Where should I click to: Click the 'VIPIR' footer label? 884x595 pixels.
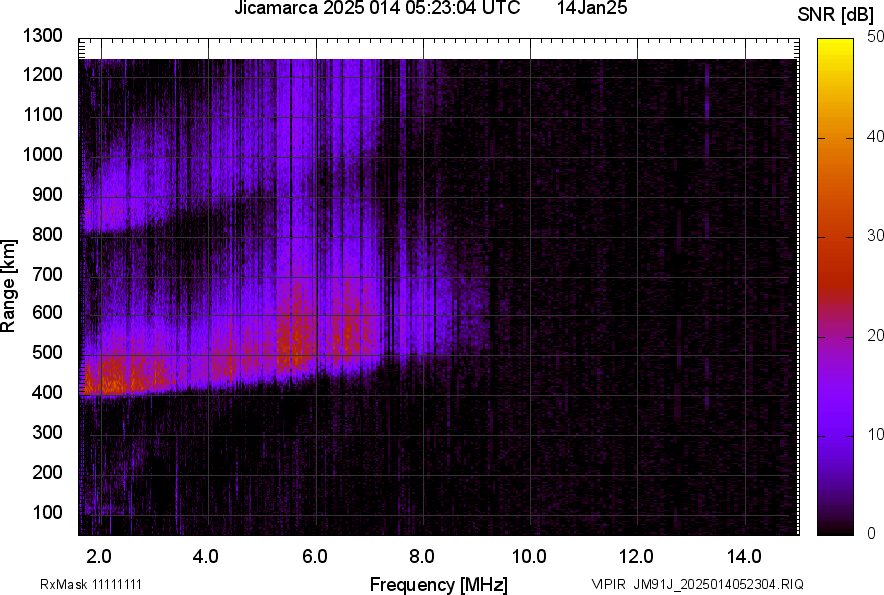608,584
